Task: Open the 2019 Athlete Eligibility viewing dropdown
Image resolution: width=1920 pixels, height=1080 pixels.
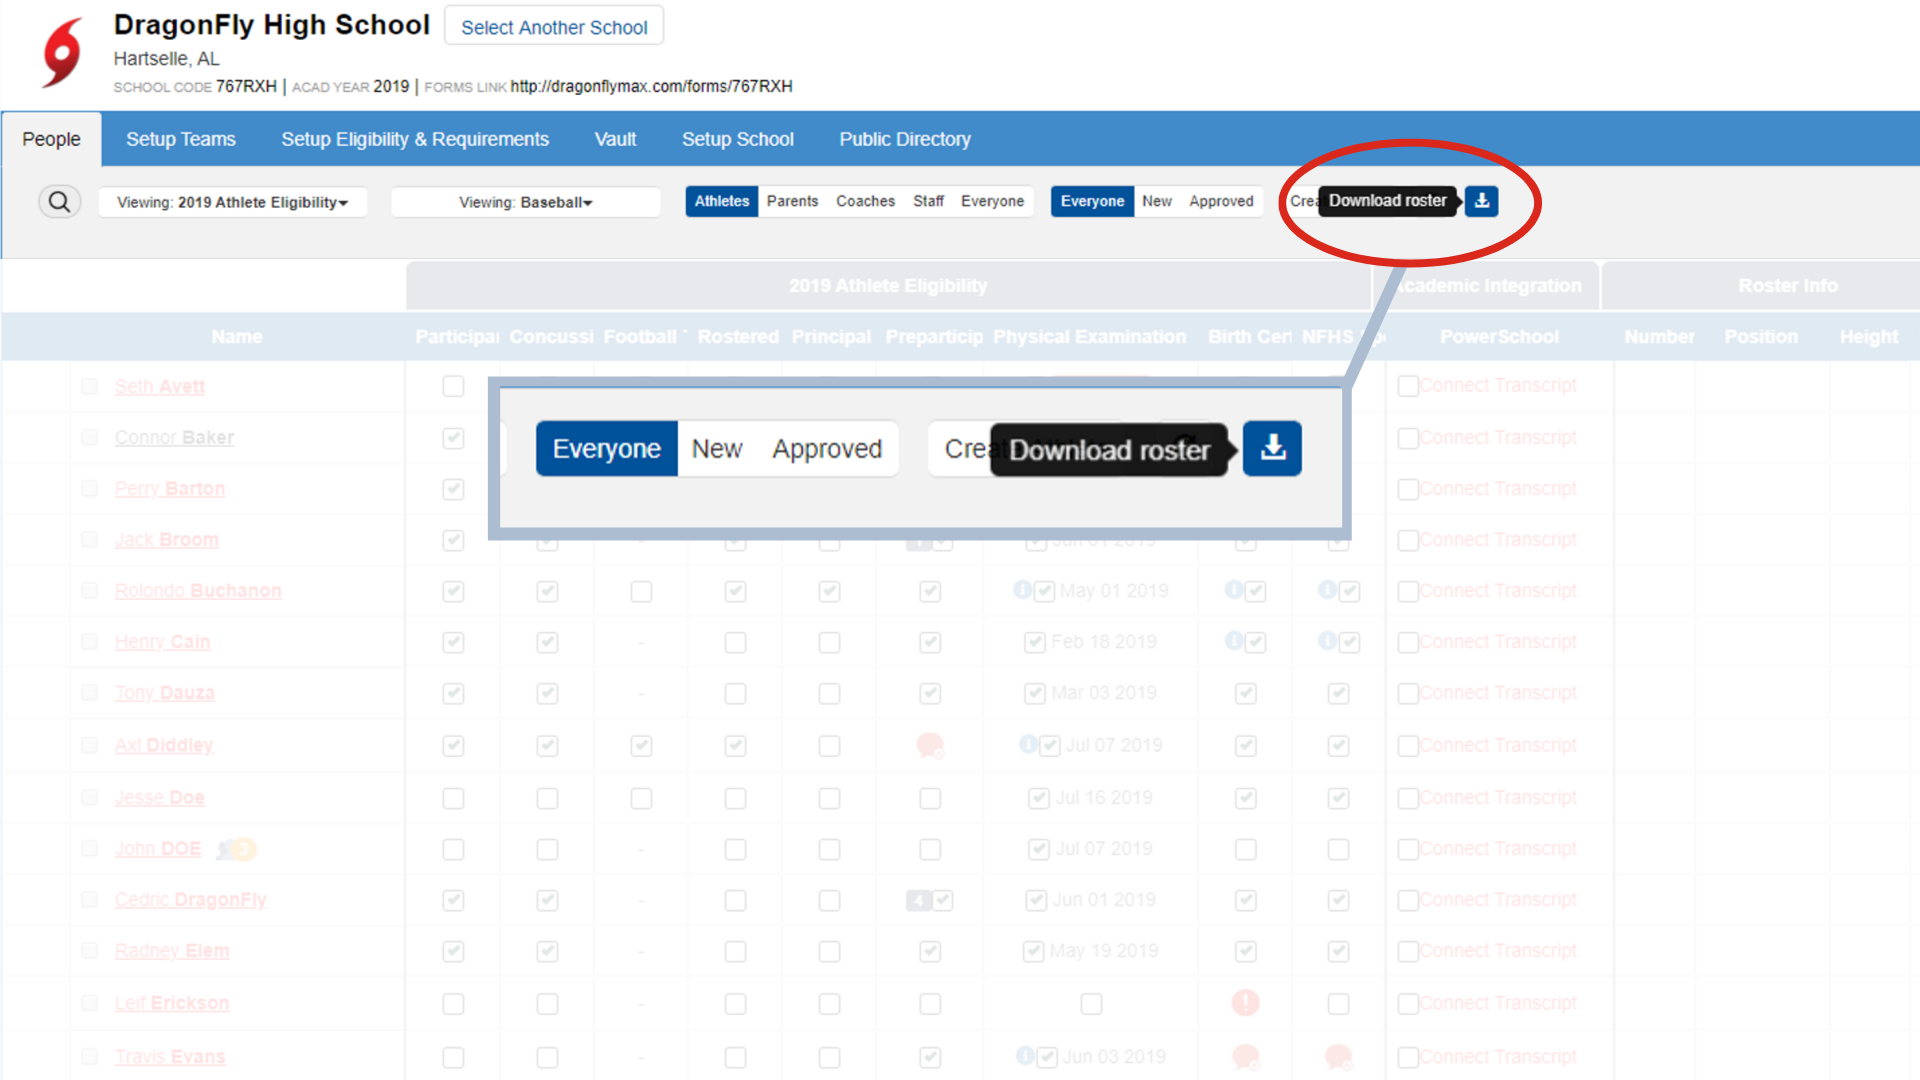Action: [232, 202]
